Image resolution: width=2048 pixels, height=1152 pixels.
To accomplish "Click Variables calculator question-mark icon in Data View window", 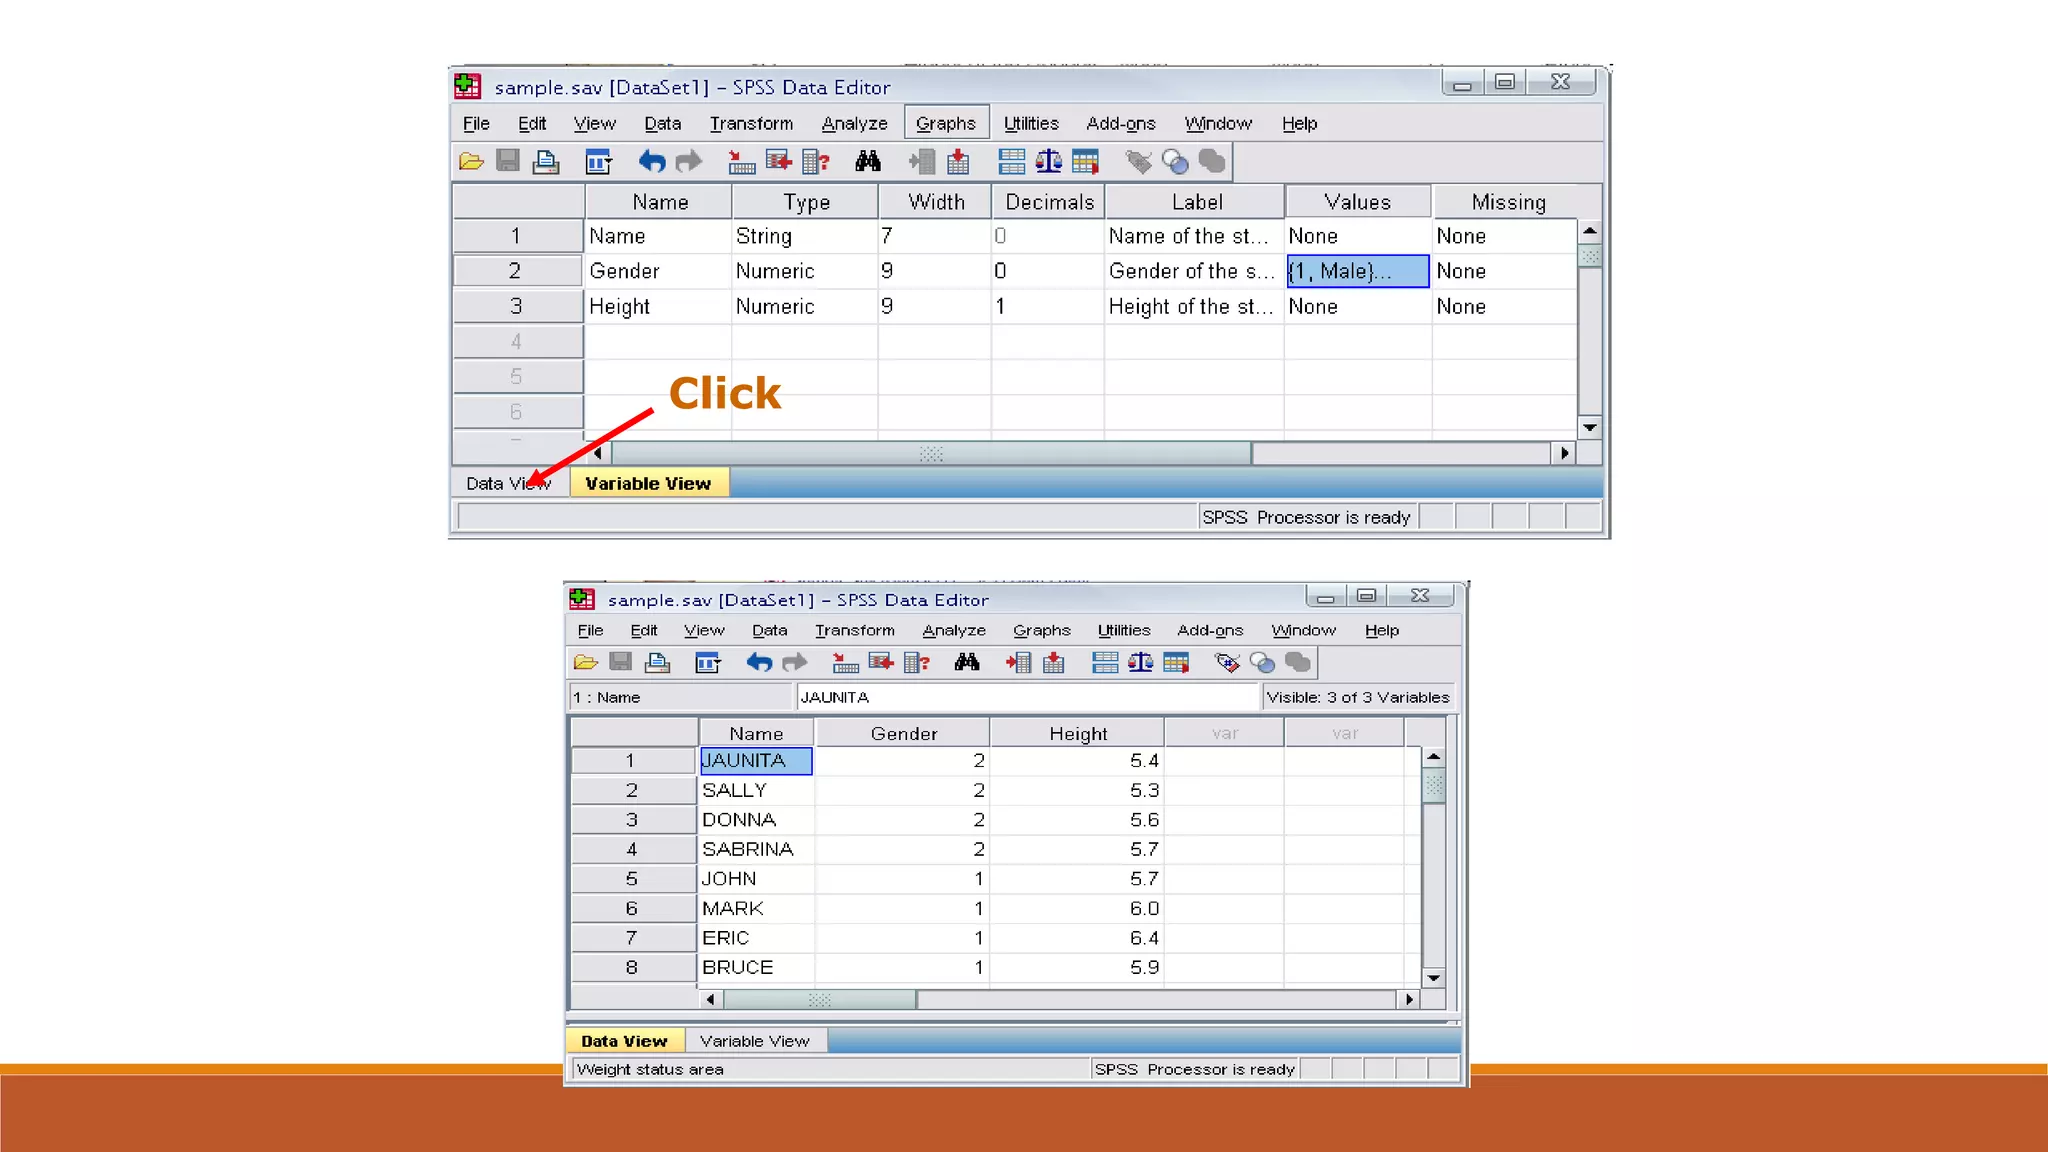I will (916, 662).
